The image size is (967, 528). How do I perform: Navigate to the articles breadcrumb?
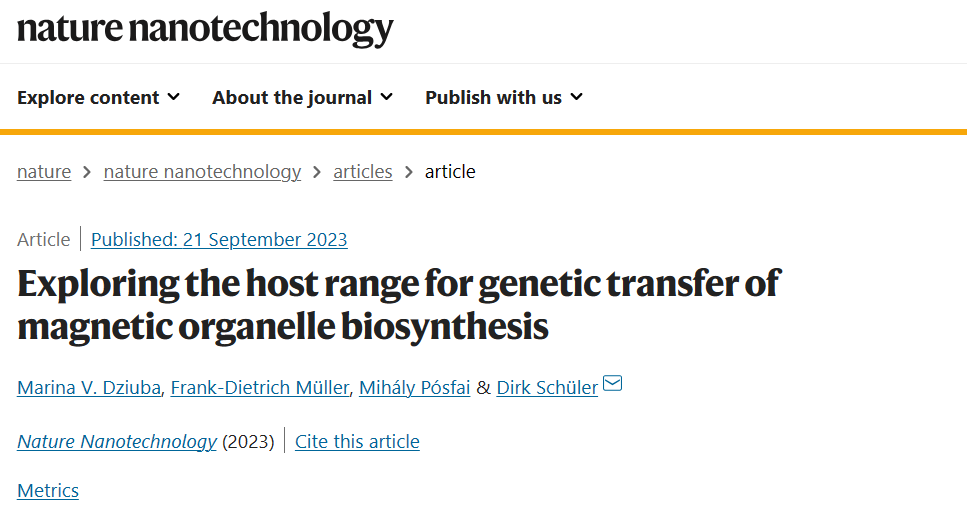click(x=363, y=171)
